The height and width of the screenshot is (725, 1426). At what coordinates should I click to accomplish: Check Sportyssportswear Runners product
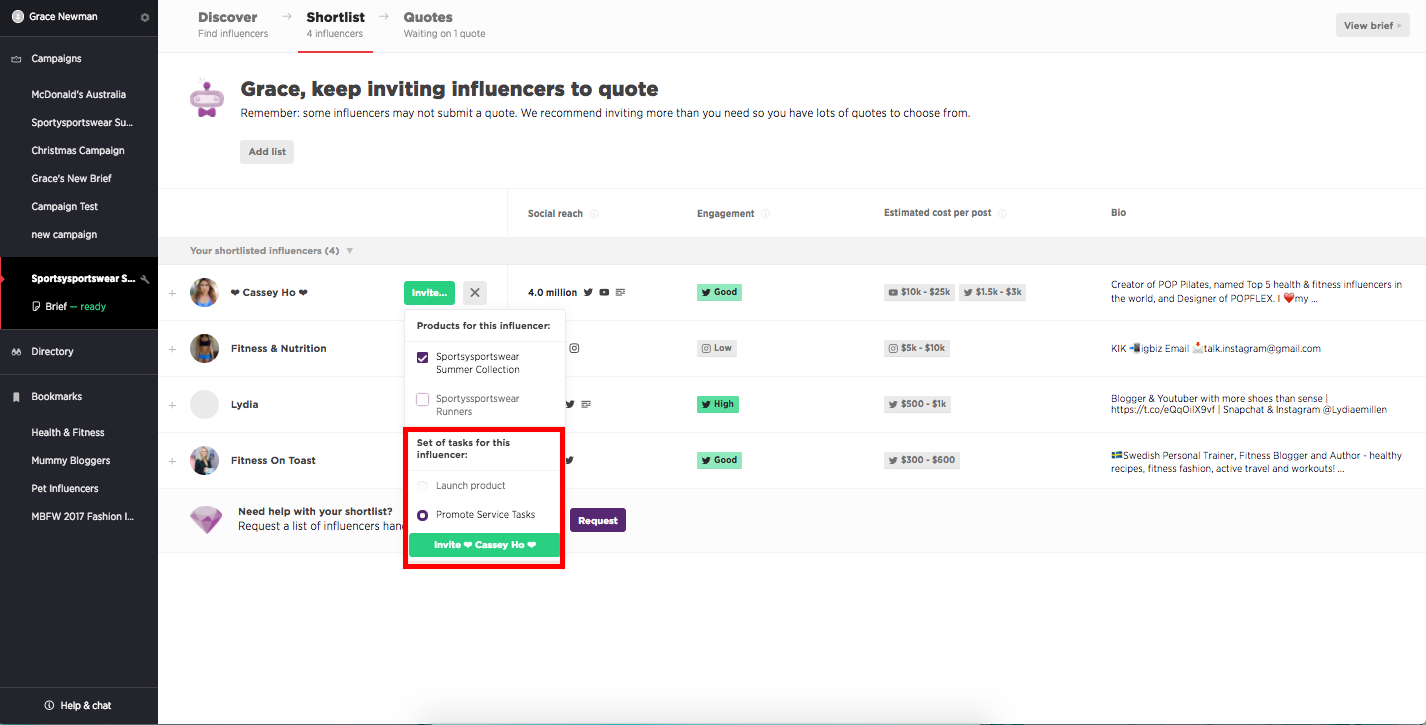(x=423, y=399)
